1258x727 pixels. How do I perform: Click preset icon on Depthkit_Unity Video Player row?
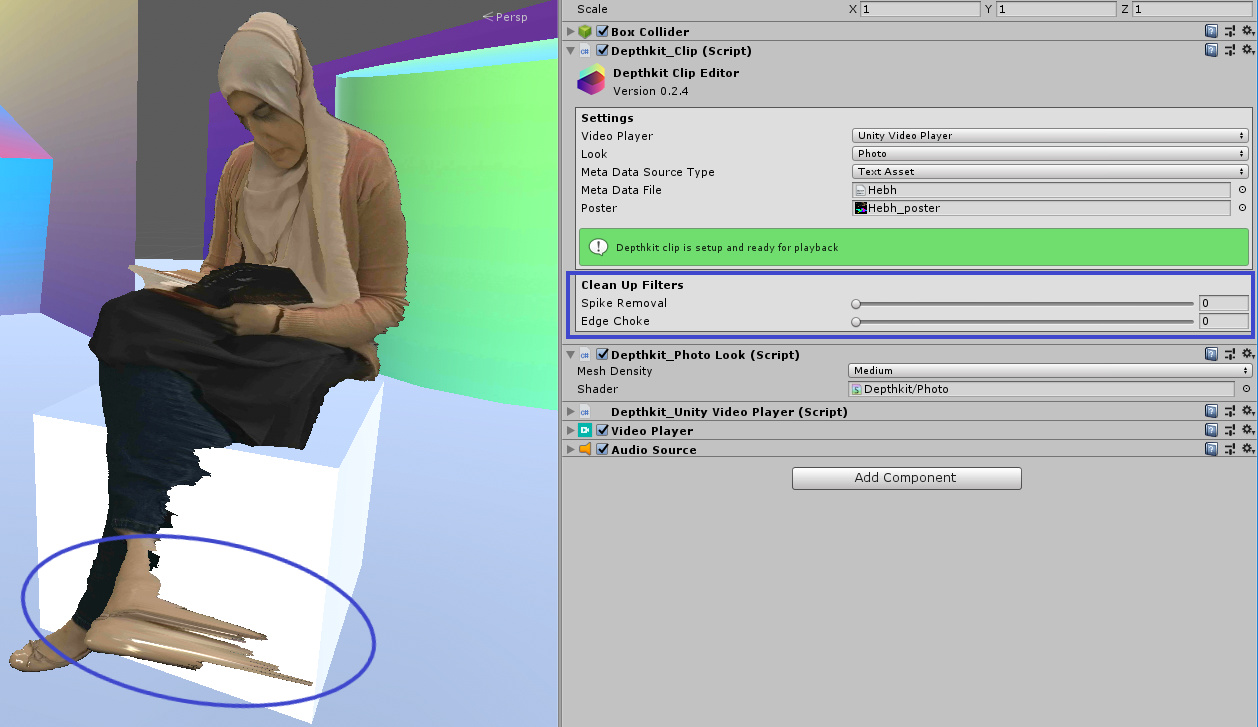click(1229, 412)
